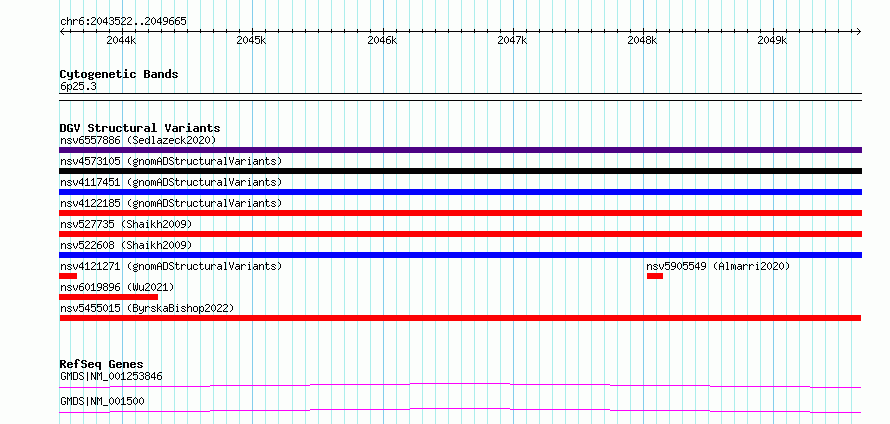Open the nsv4573105 (gnomADStructuralVariants) label
Viewport: 890px width, 424px height.
tap(171, 161)
